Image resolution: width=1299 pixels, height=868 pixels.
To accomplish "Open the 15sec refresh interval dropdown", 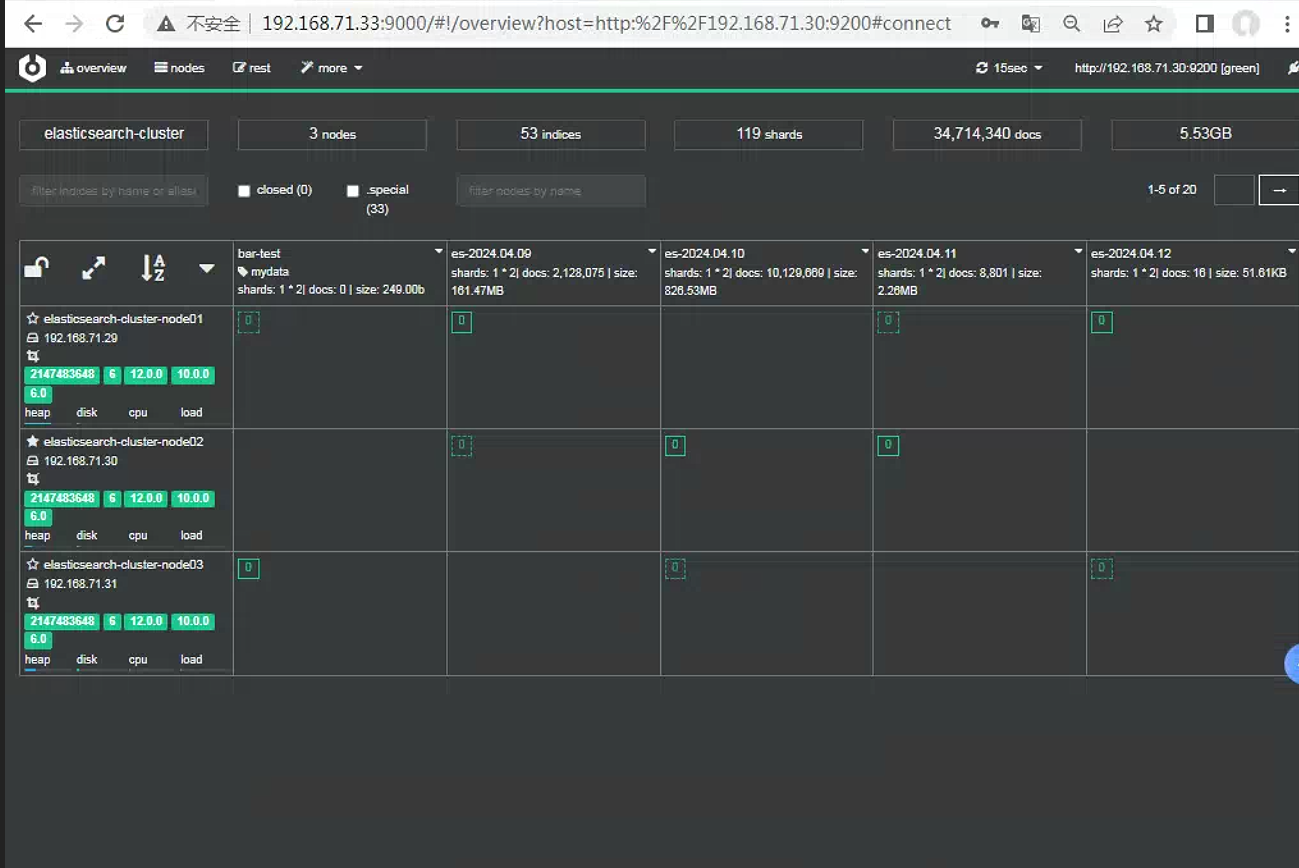I will (x=1009, y=68).
